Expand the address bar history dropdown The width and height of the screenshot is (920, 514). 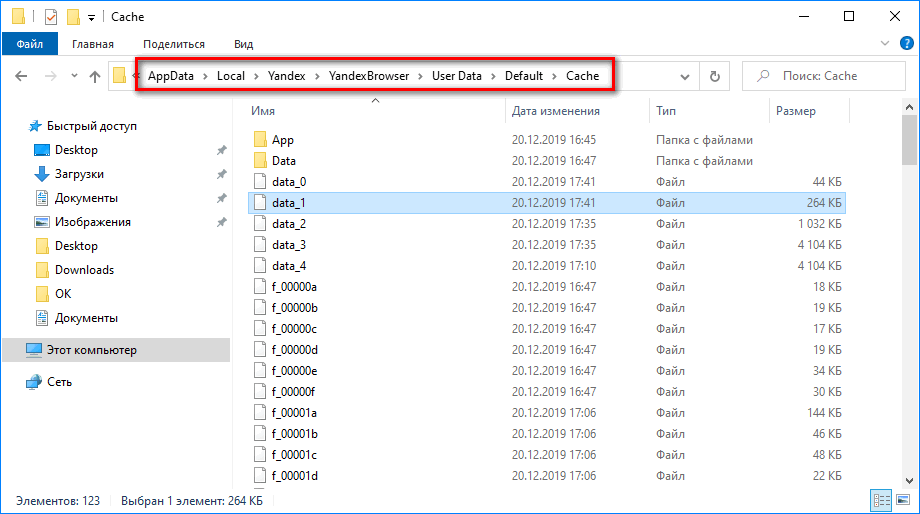[685, 76]
